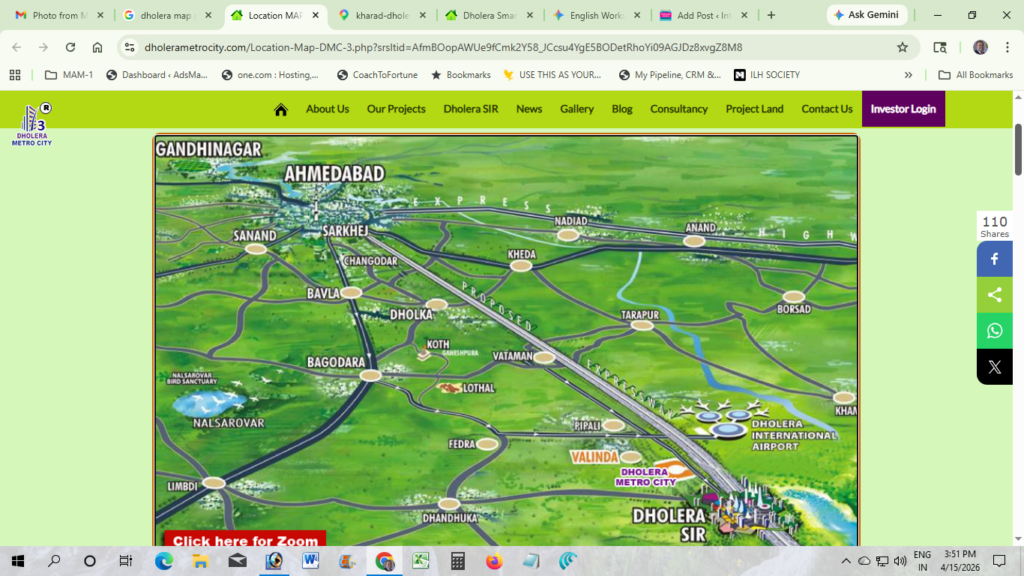Open the Windows Start menu
Screen dimensions: 1024x576
click(18, 561)
